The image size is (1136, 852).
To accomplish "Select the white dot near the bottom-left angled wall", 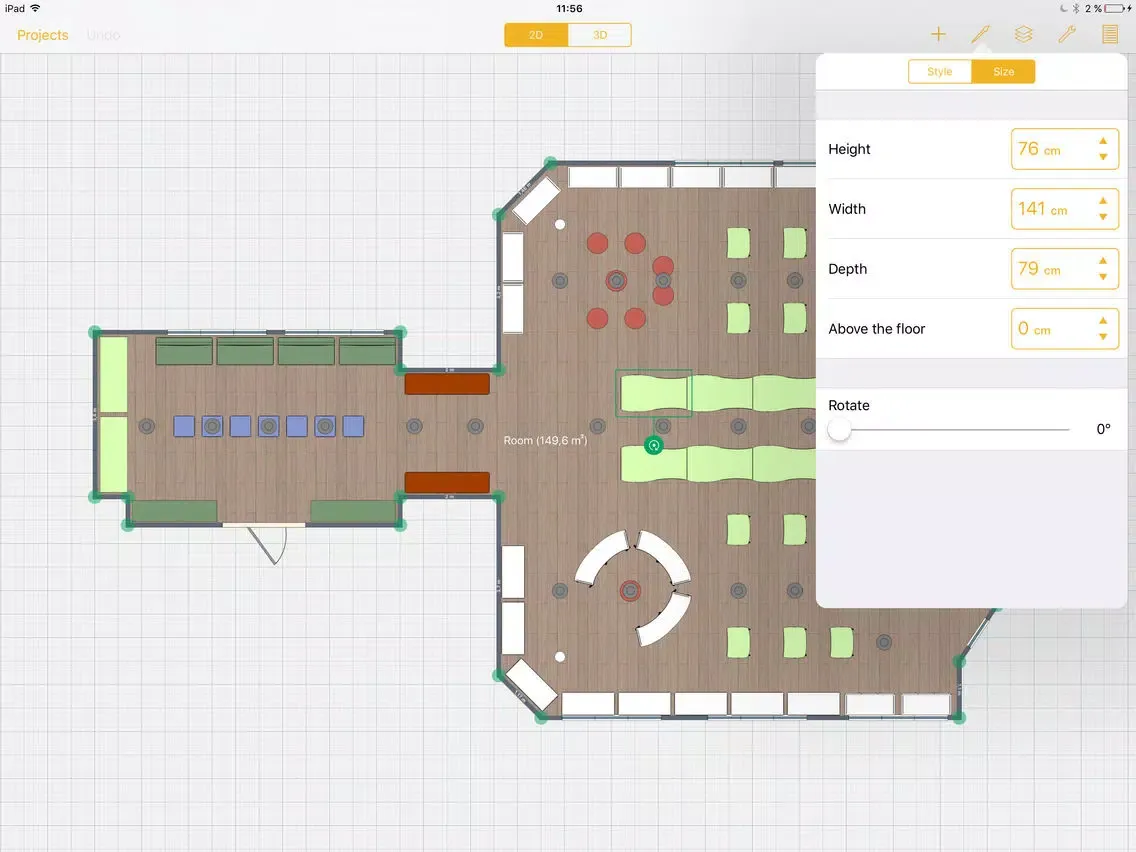I will pos(560,657).
